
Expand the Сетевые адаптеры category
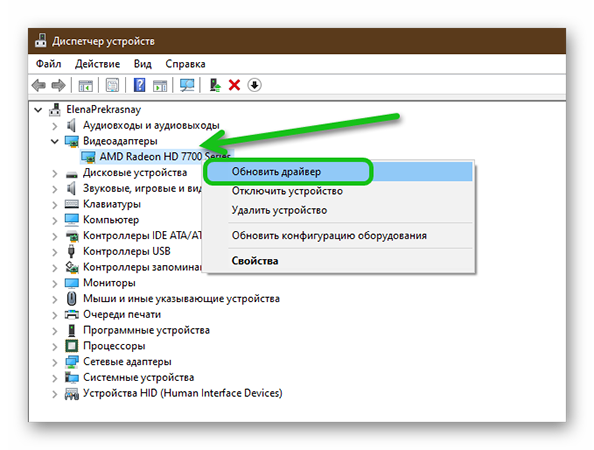[55, 362]
